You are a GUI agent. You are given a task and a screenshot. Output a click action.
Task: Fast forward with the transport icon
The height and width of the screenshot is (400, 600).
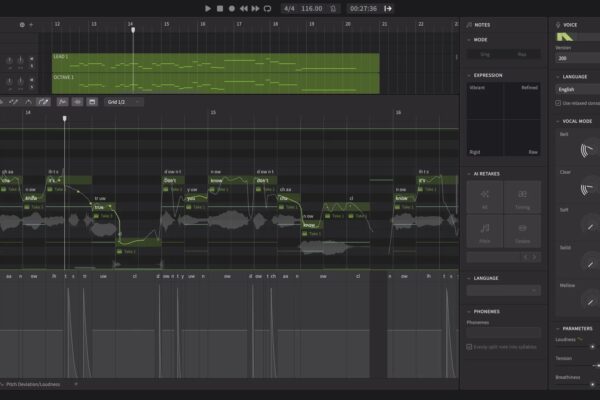(x=255, y=8)
